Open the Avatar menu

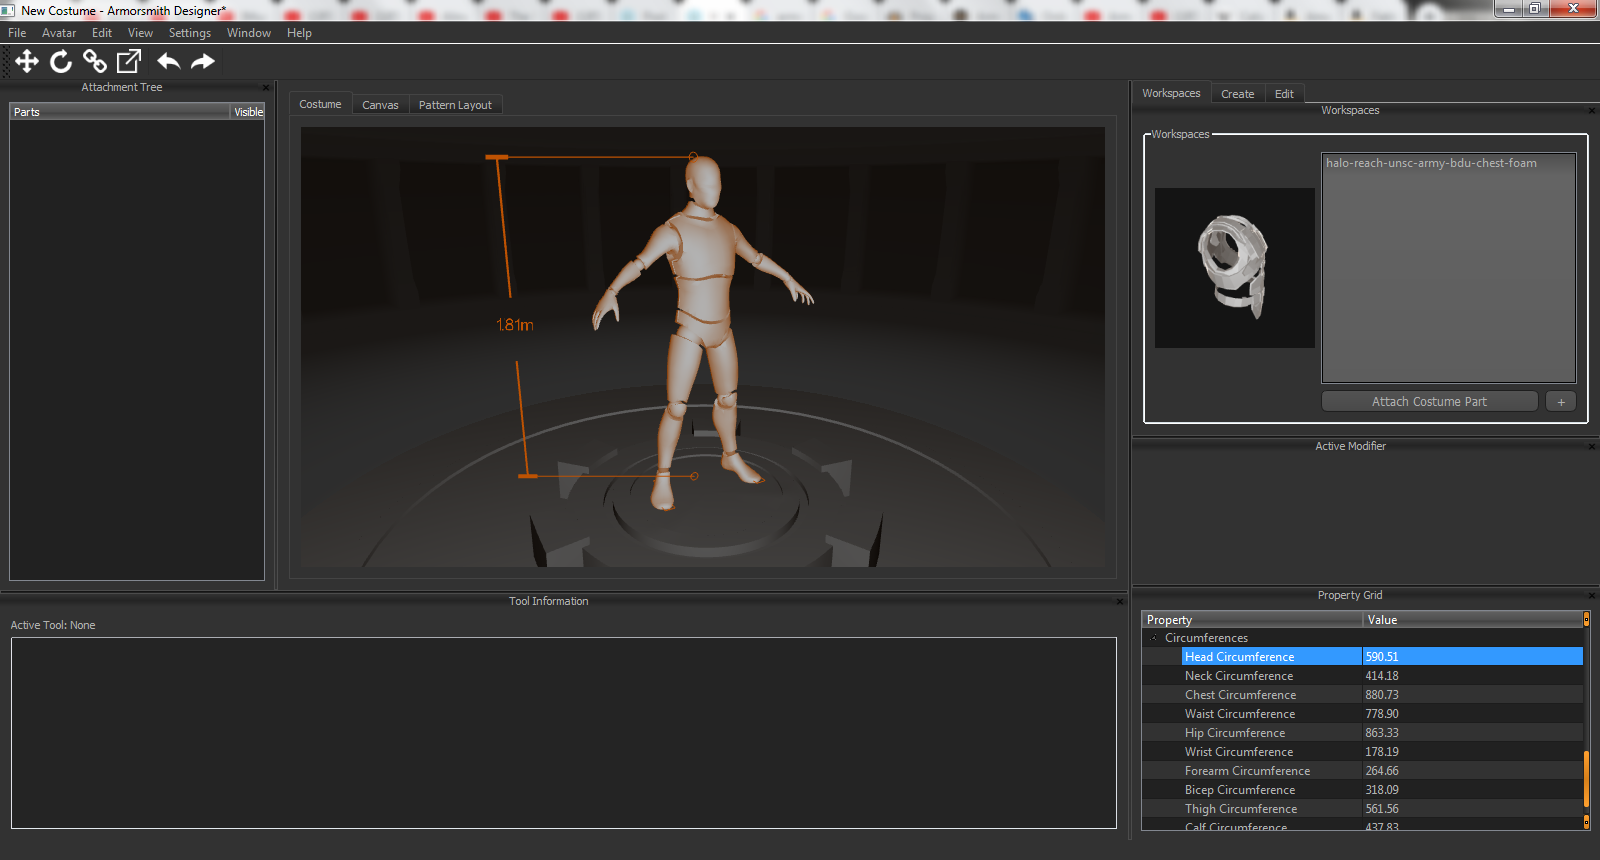59,33
